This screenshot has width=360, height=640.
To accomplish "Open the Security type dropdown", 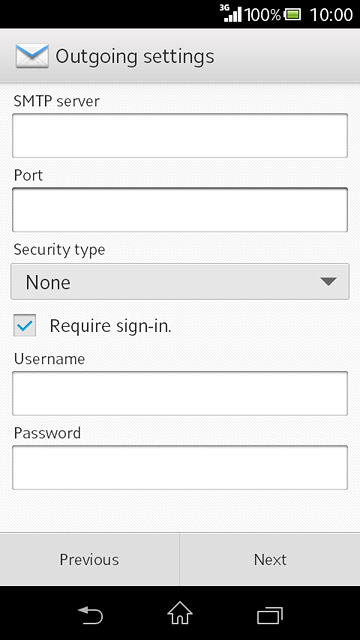I will [180, 282].
